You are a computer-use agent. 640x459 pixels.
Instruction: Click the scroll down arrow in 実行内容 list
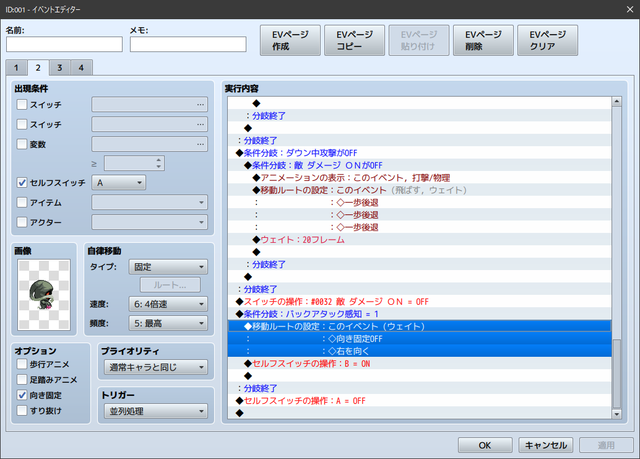click(x=616, y=414)
